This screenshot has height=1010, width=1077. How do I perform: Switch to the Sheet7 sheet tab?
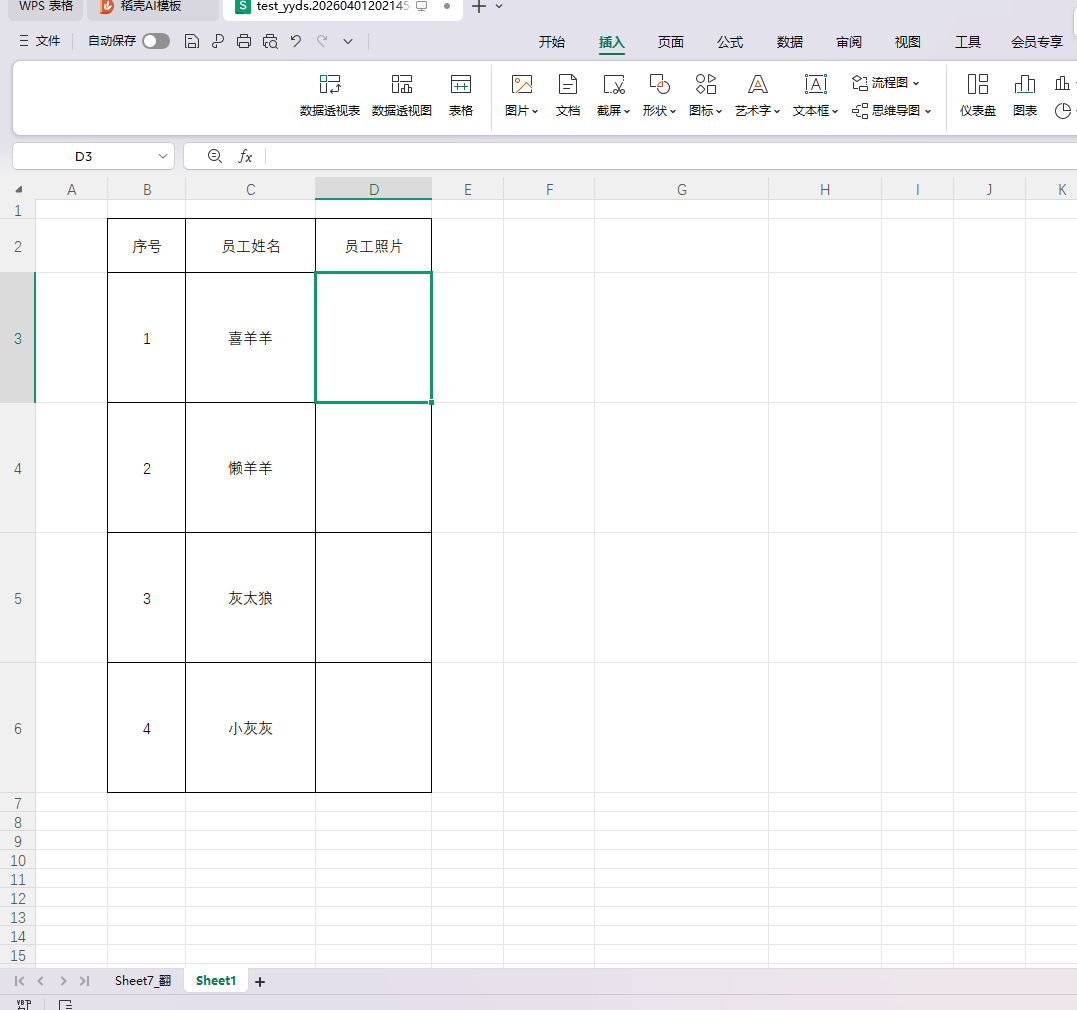coord(143,981)
